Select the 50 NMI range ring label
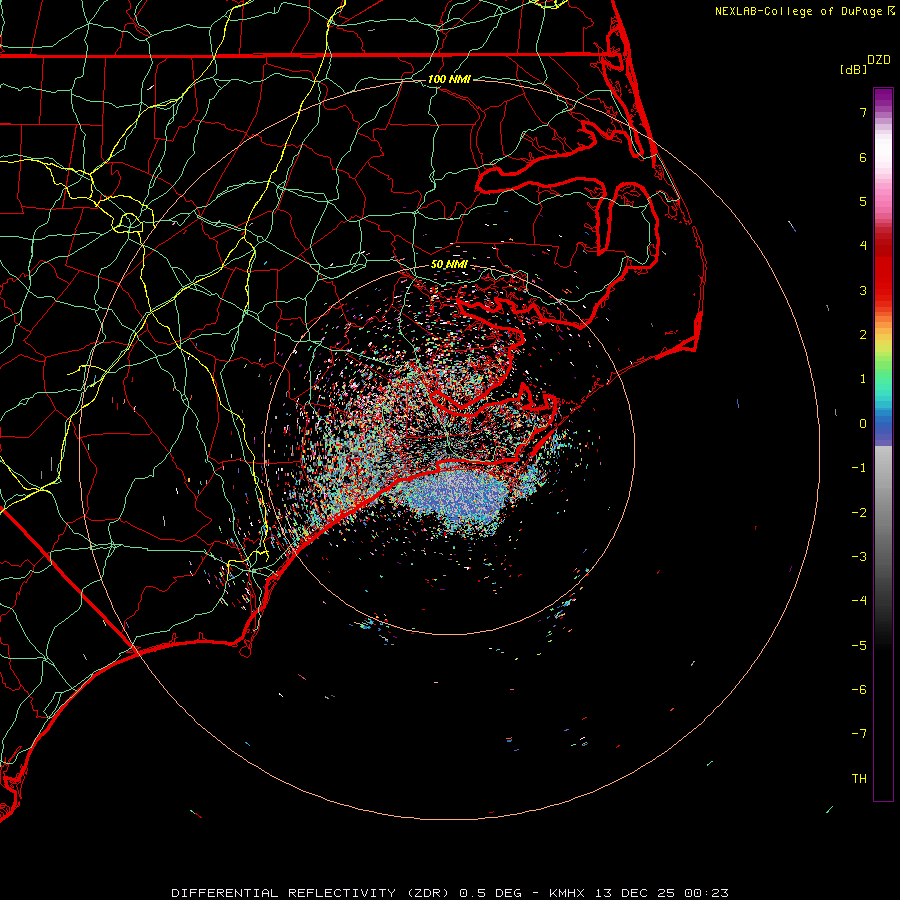 (x=449, y=264)
